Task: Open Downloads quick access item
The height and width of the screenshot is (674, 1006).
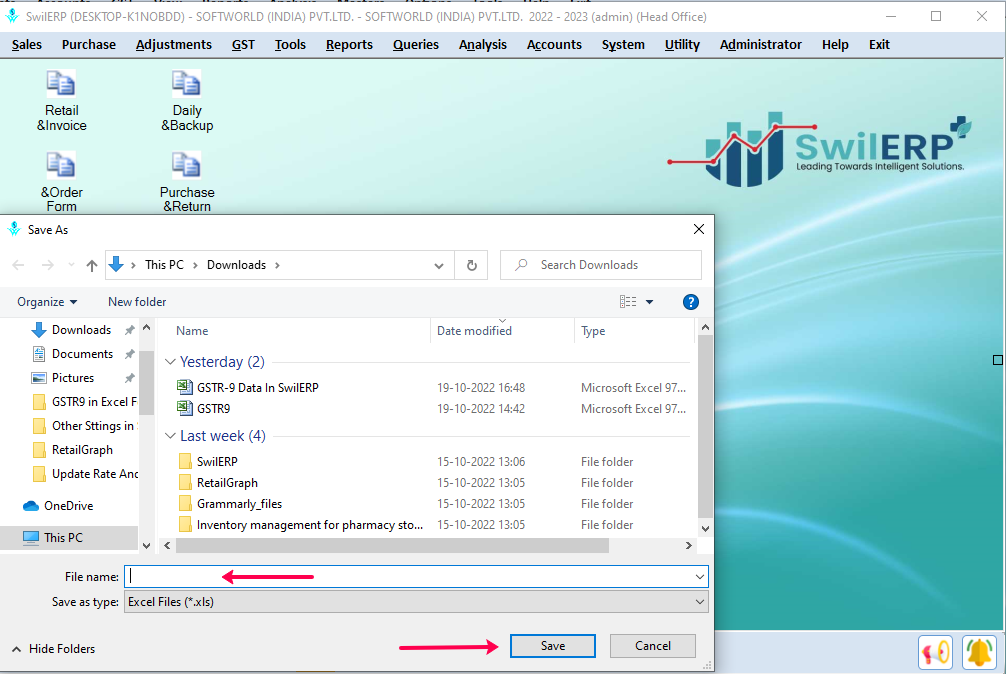Action: 81,330
